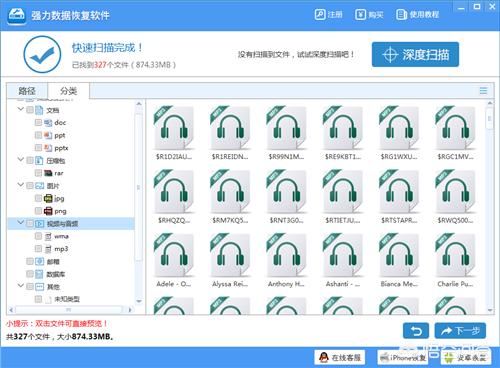Select the Charlie Pu mp3 file icon
Screen dimensions: 500x368
point(455,256)
